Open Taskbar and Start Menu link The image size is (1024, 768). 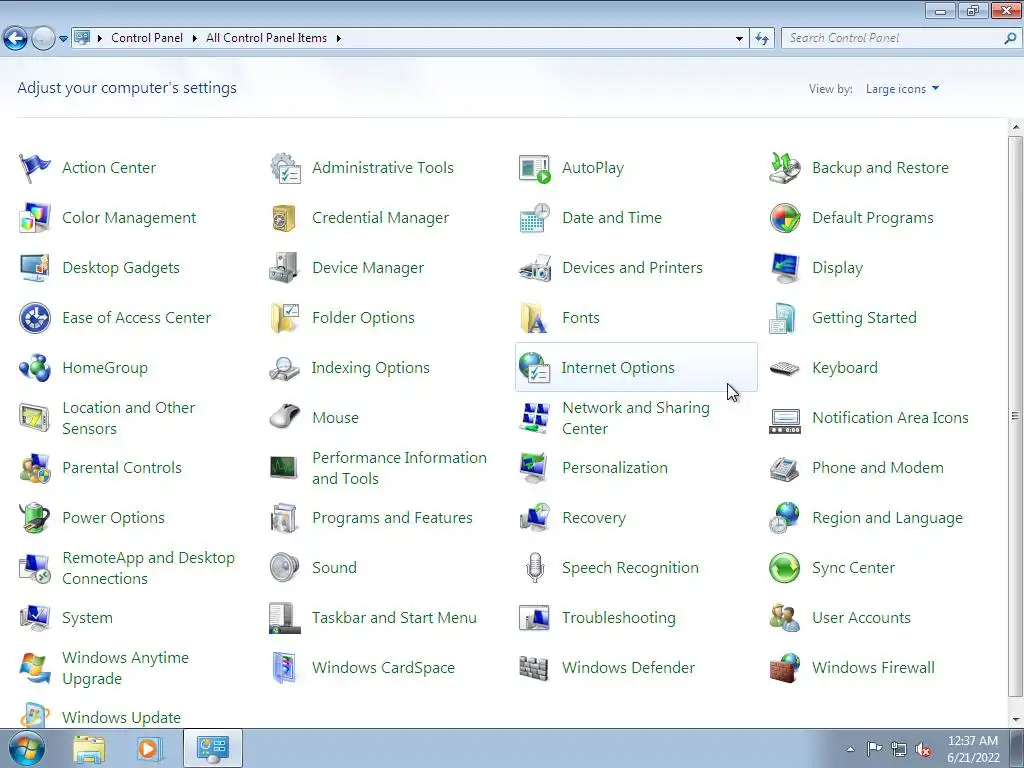(394, 618)
